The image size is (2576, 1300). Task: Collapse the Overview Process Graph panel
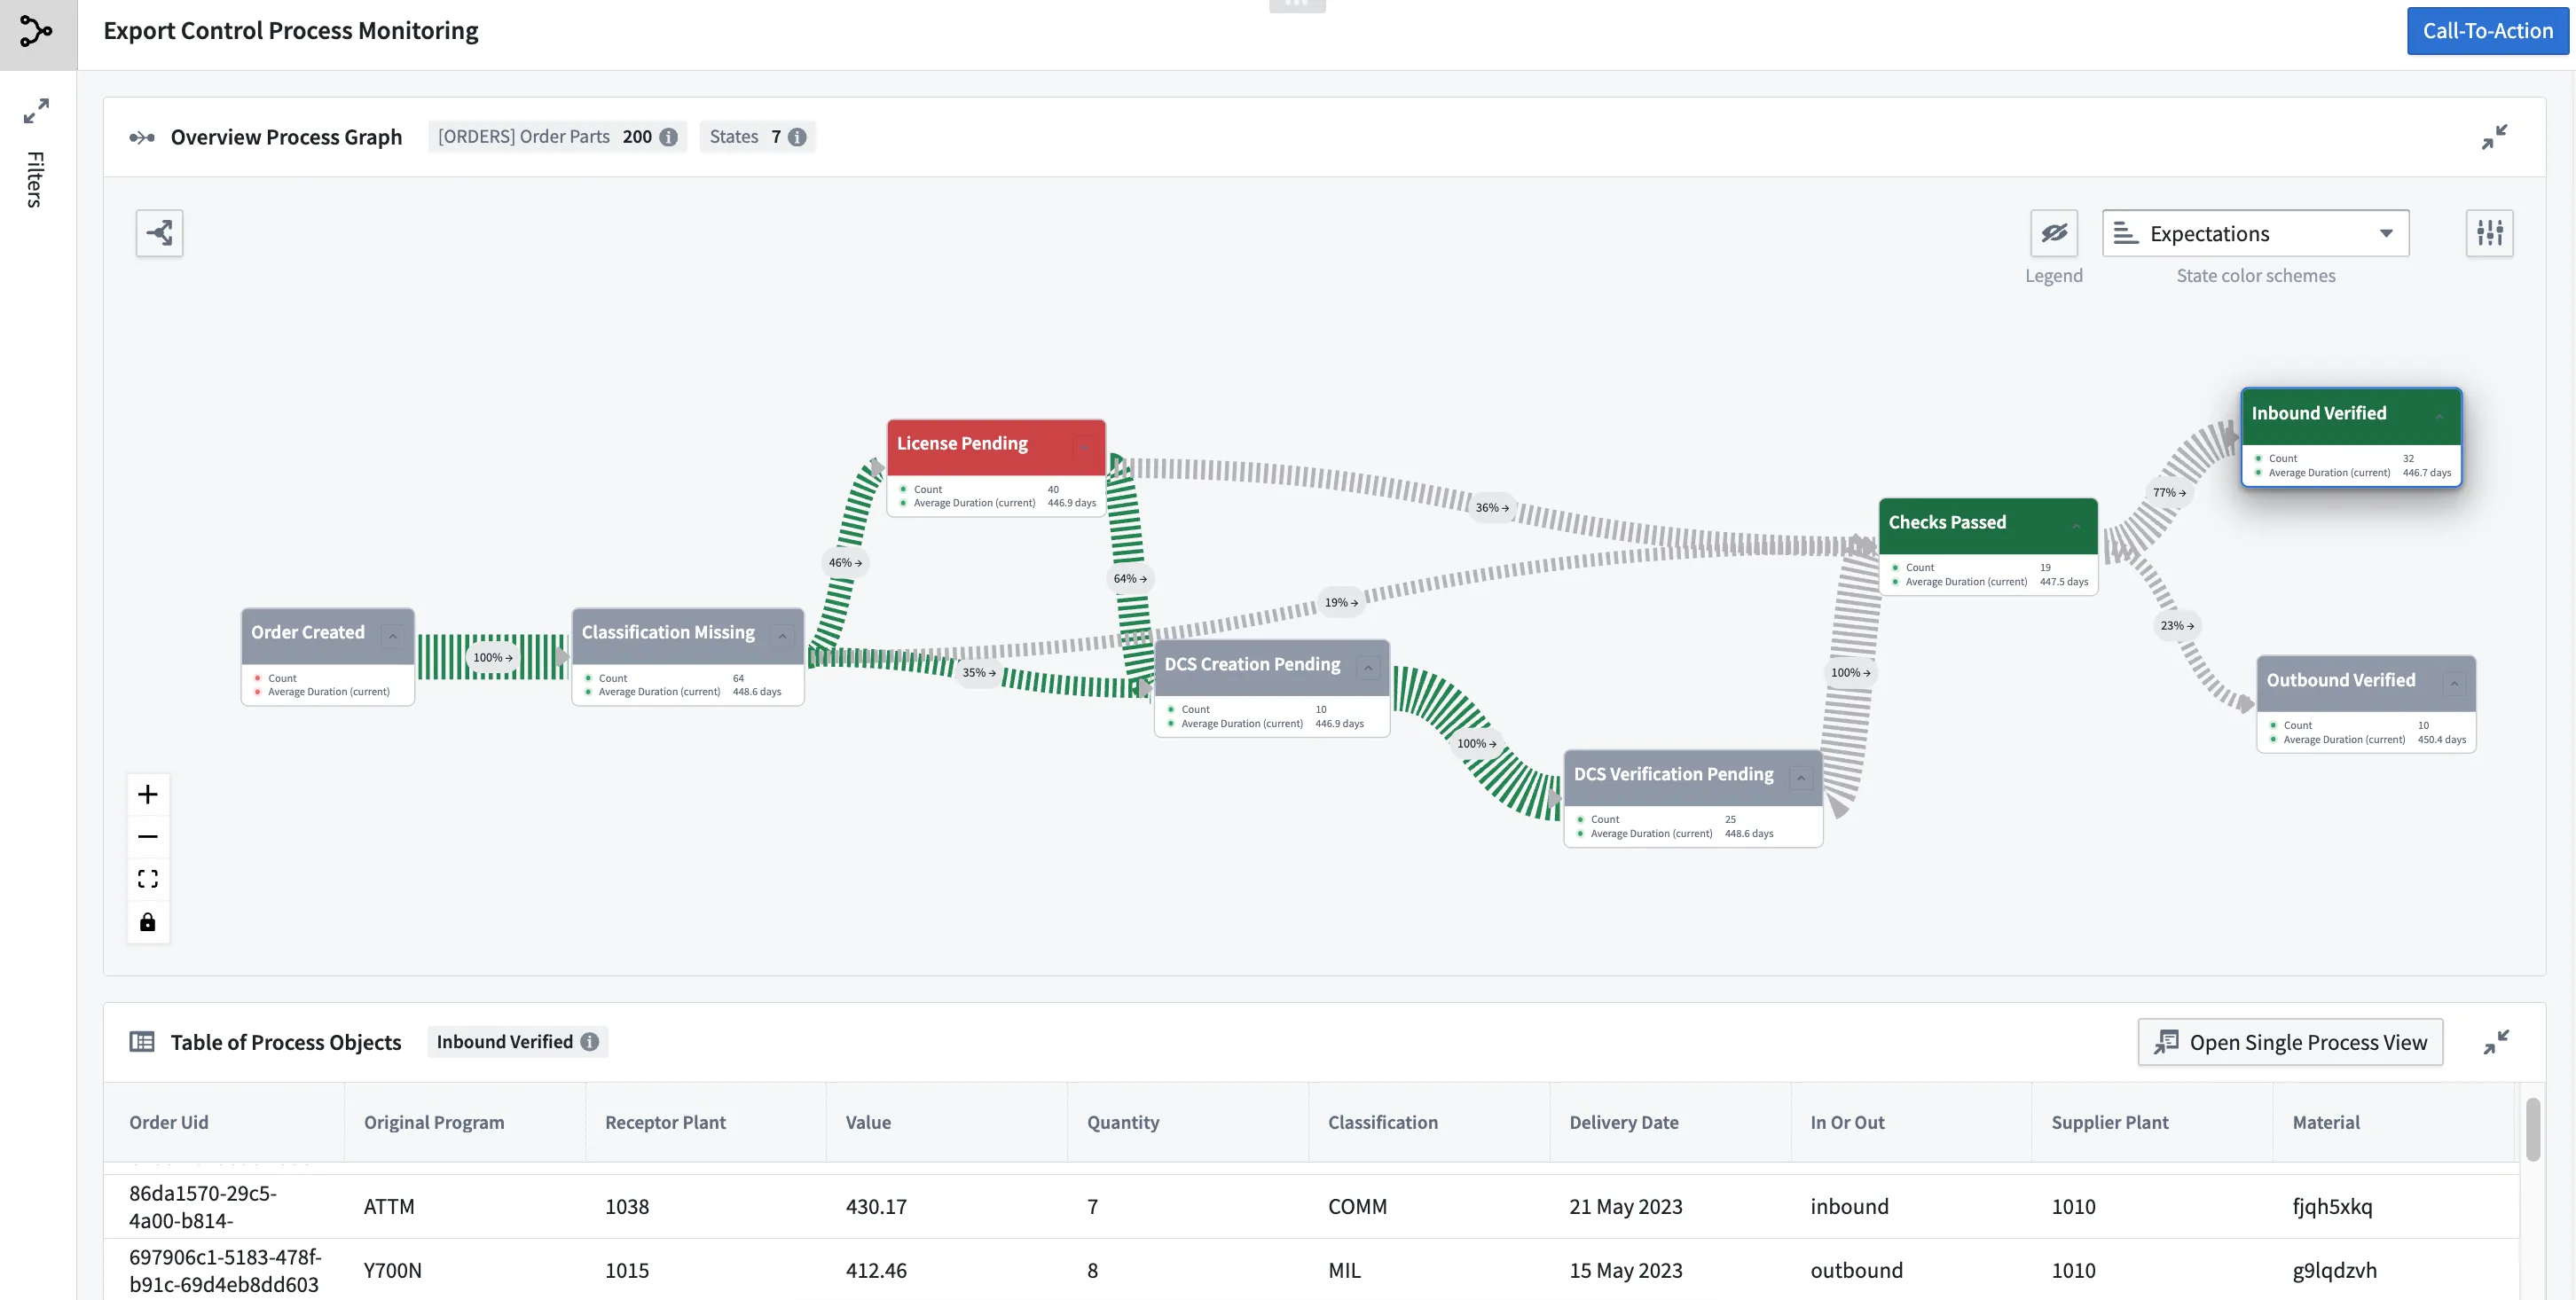[2494, 137]
